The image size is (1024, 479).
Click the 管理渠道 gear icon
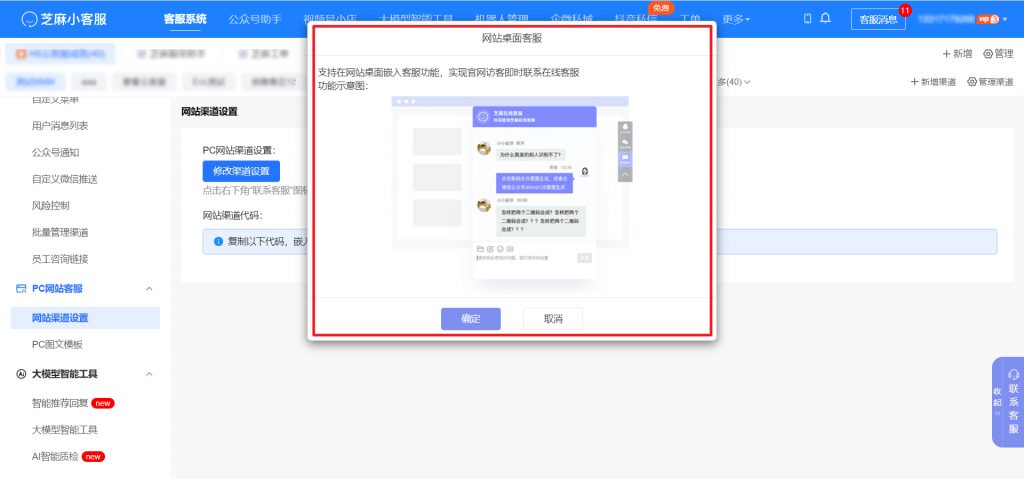point(972,82)
